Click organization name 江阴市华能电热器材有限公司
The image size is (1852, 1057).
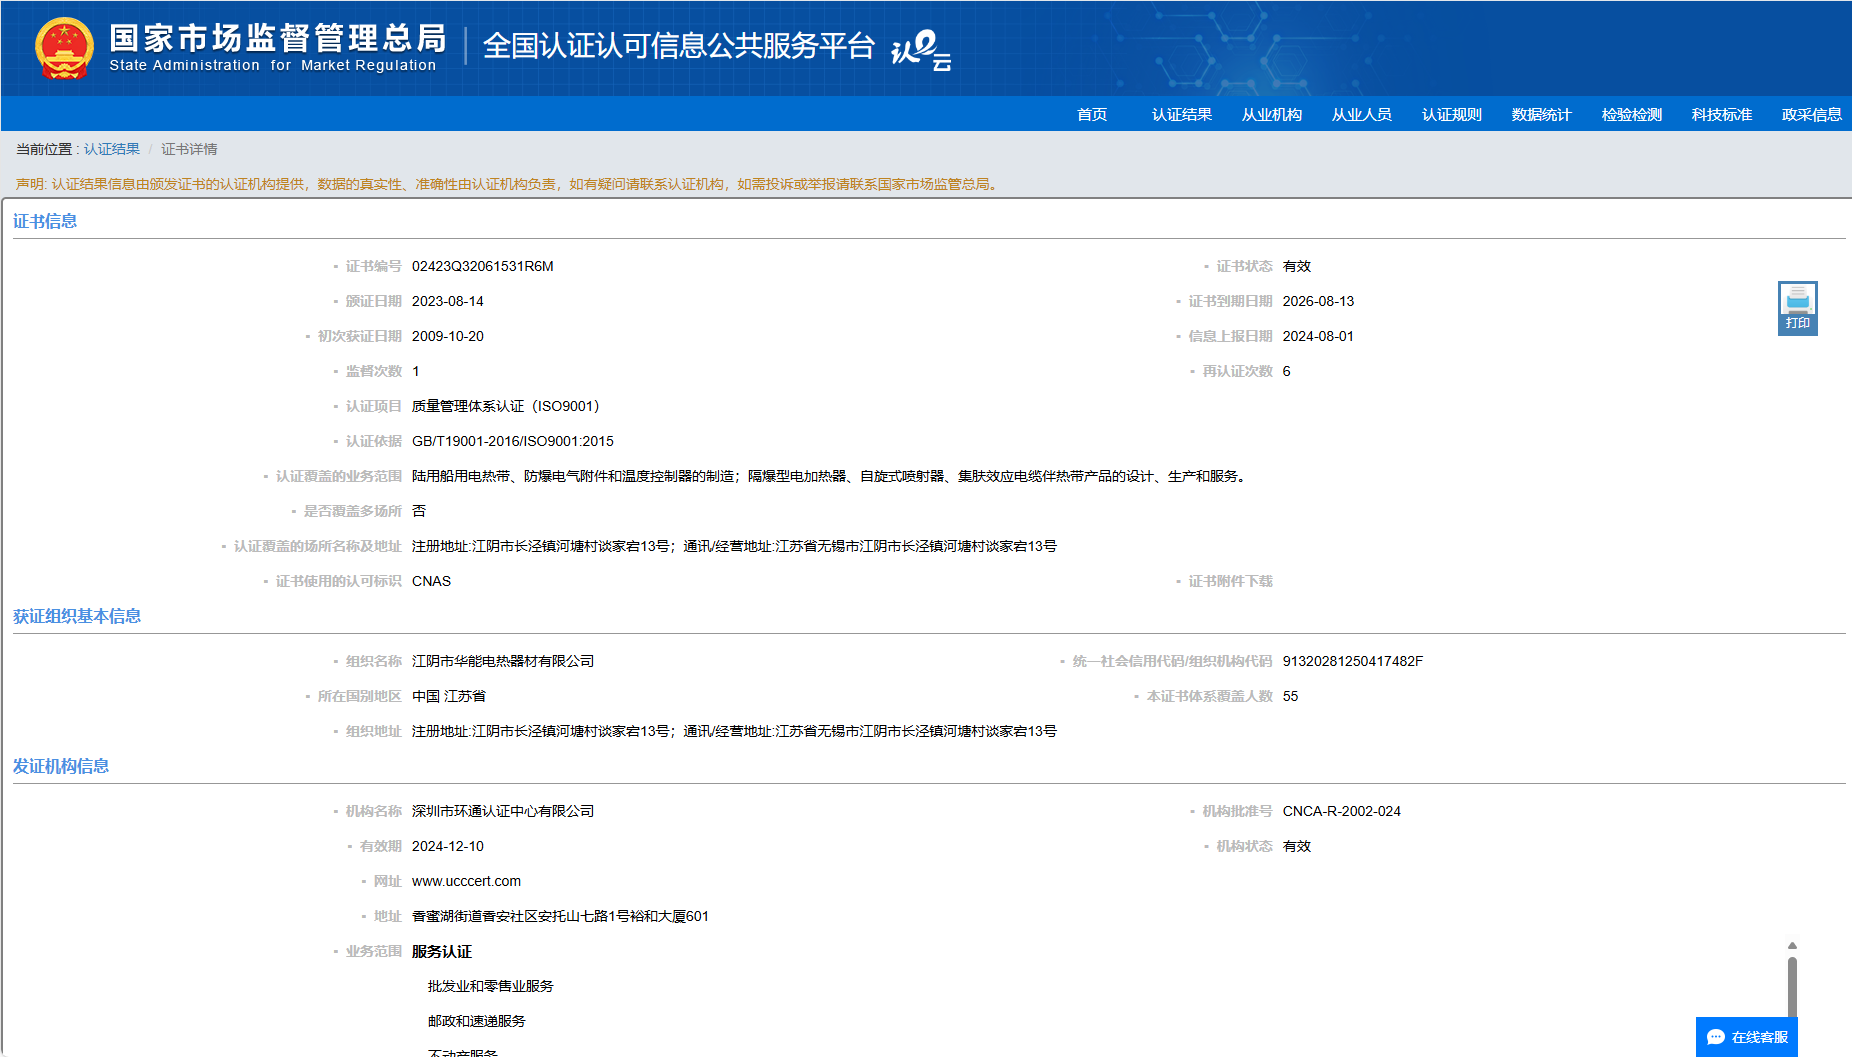[503, 661]
